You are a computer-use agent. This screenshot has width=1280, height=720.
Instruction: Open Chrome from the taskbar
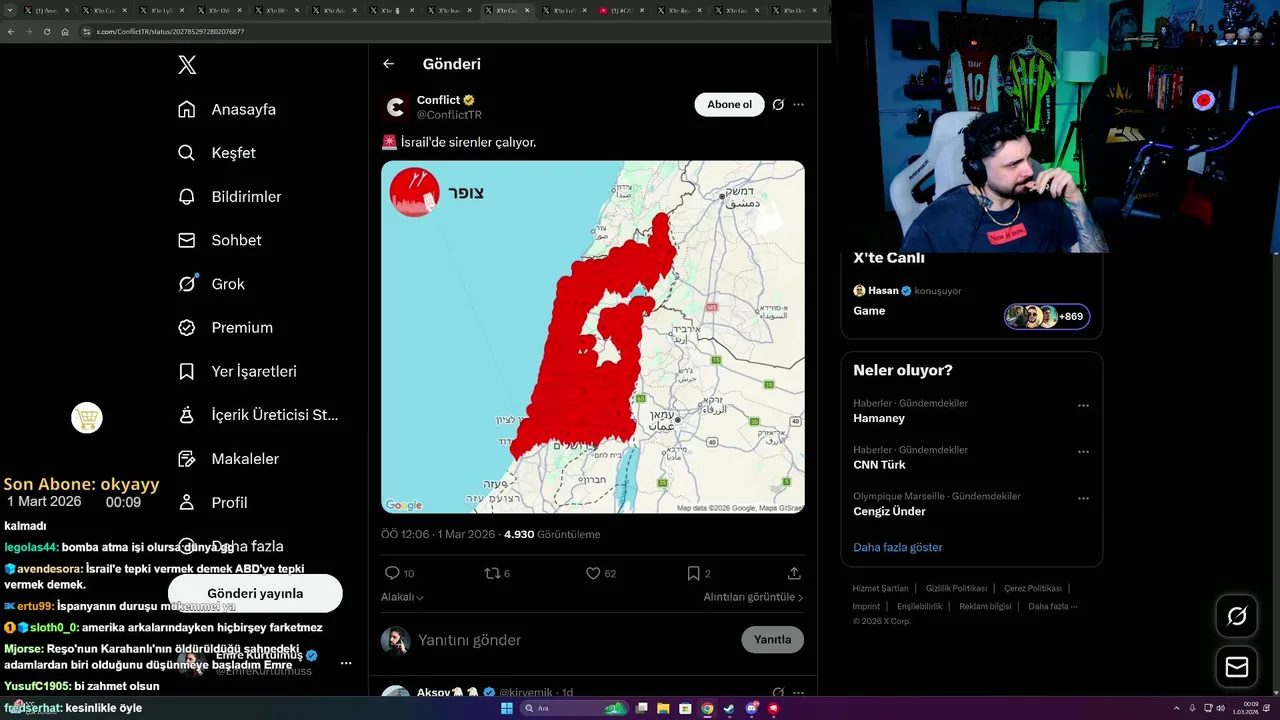pyautogui.click(x=707, y=709)
